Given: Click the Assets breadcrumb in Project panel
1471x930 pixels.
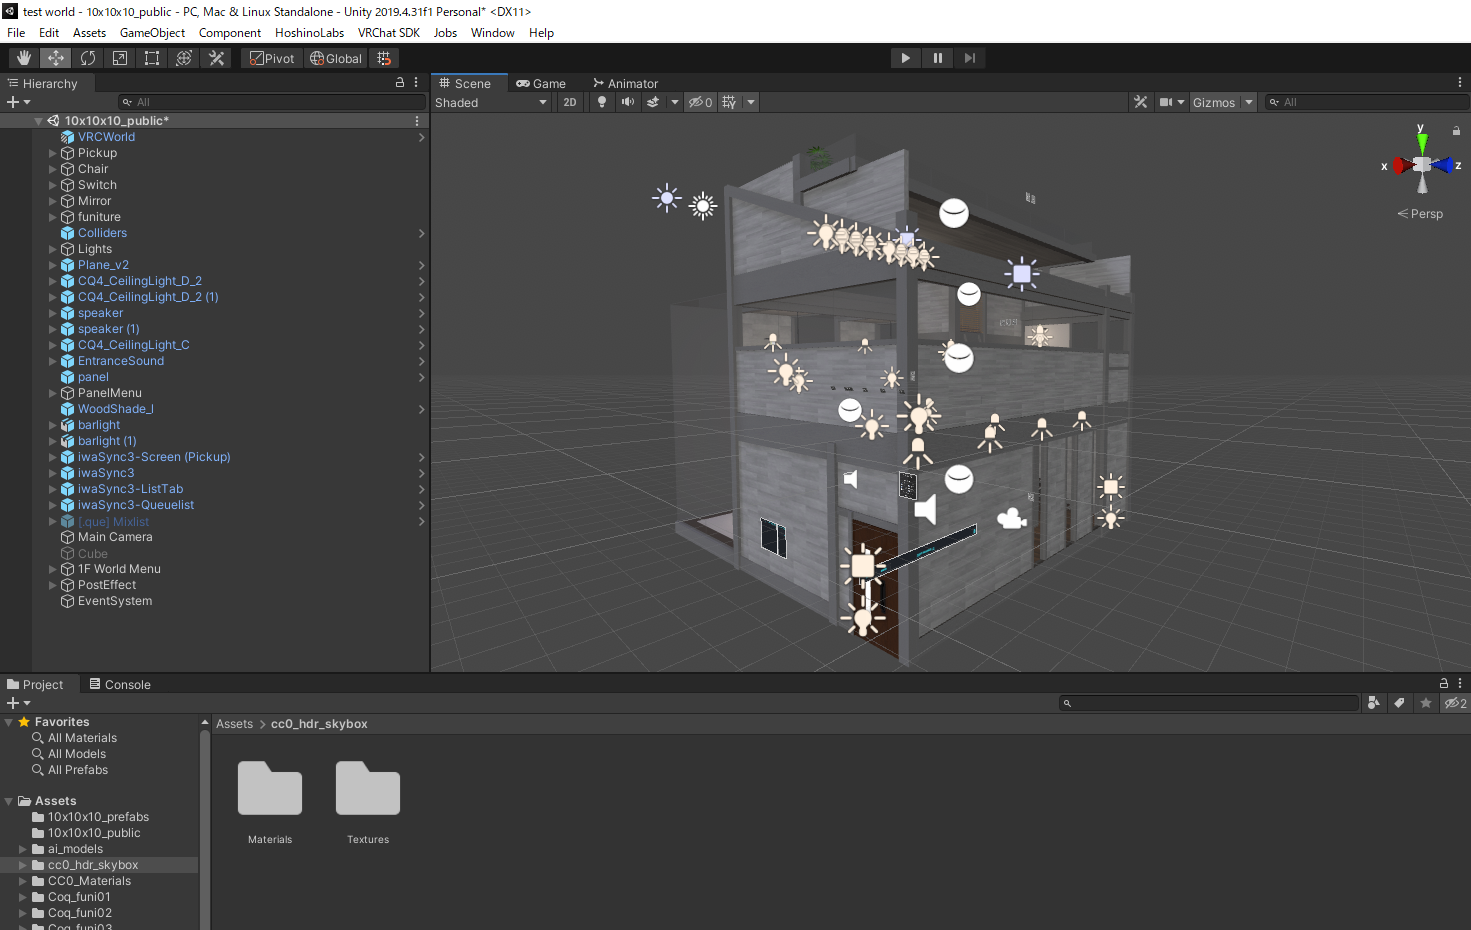Looking at the screenshot, I should point(234,723).
